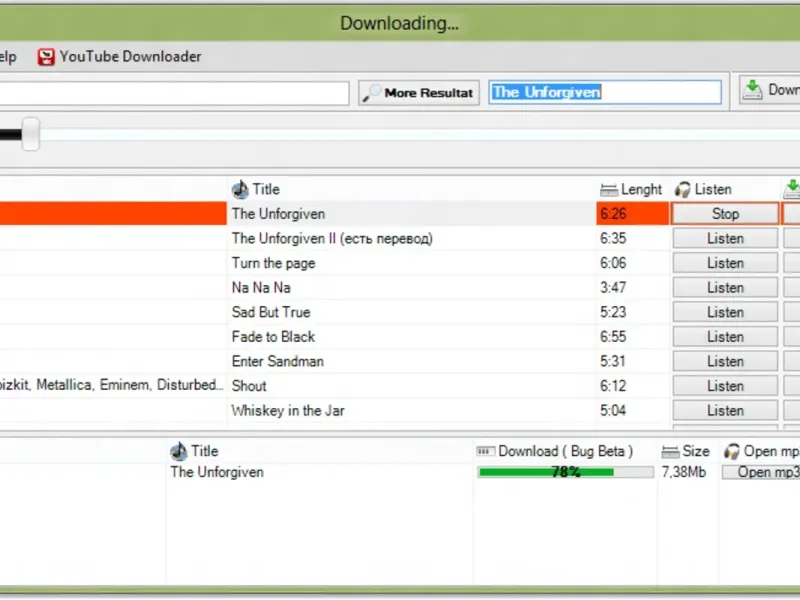This screenshot has height=600, width=800.
Task: Click the YouTube Downloader red icon
Action: [46, 57]
